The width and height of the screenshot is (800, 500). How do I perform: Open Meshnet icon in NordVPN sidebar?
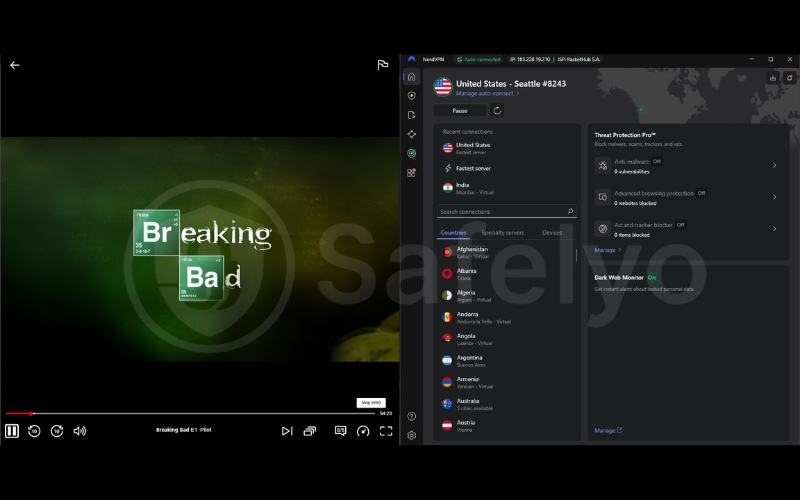click(412, 134)
